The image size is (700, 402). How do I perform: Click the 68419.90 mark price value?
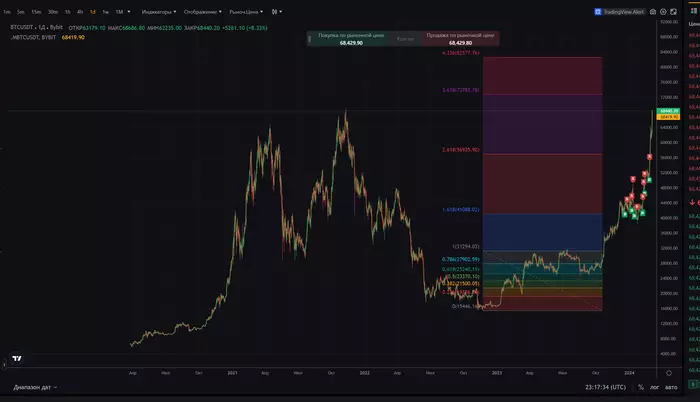coord(73,38)
